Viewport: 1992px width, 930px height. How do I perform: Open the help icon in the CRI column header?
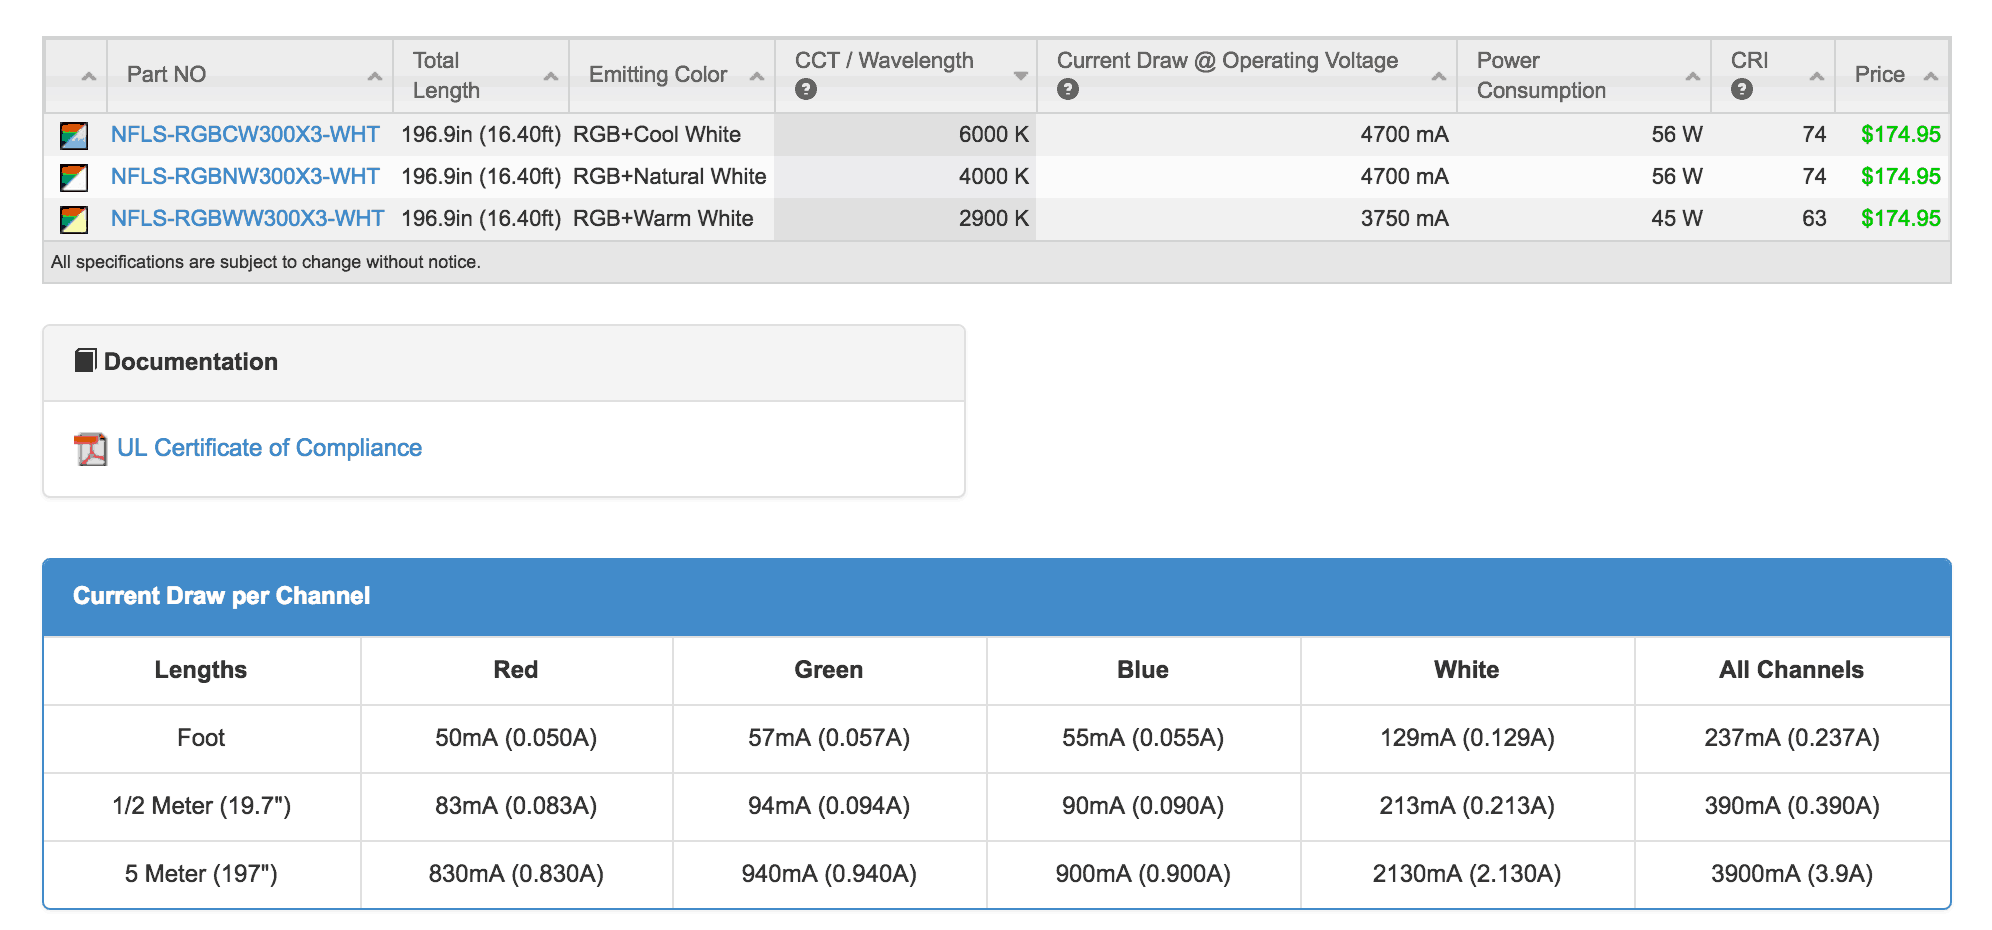click(1741, 90)
